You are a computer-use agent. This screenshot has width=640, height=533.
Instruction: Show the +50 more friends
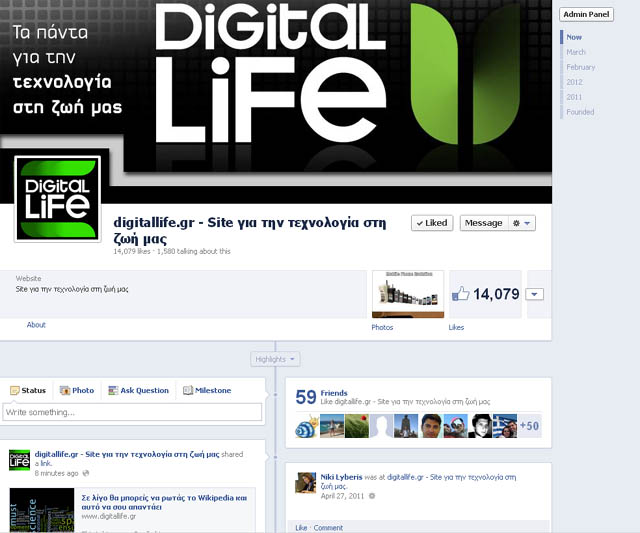click(x=529, y=426)
